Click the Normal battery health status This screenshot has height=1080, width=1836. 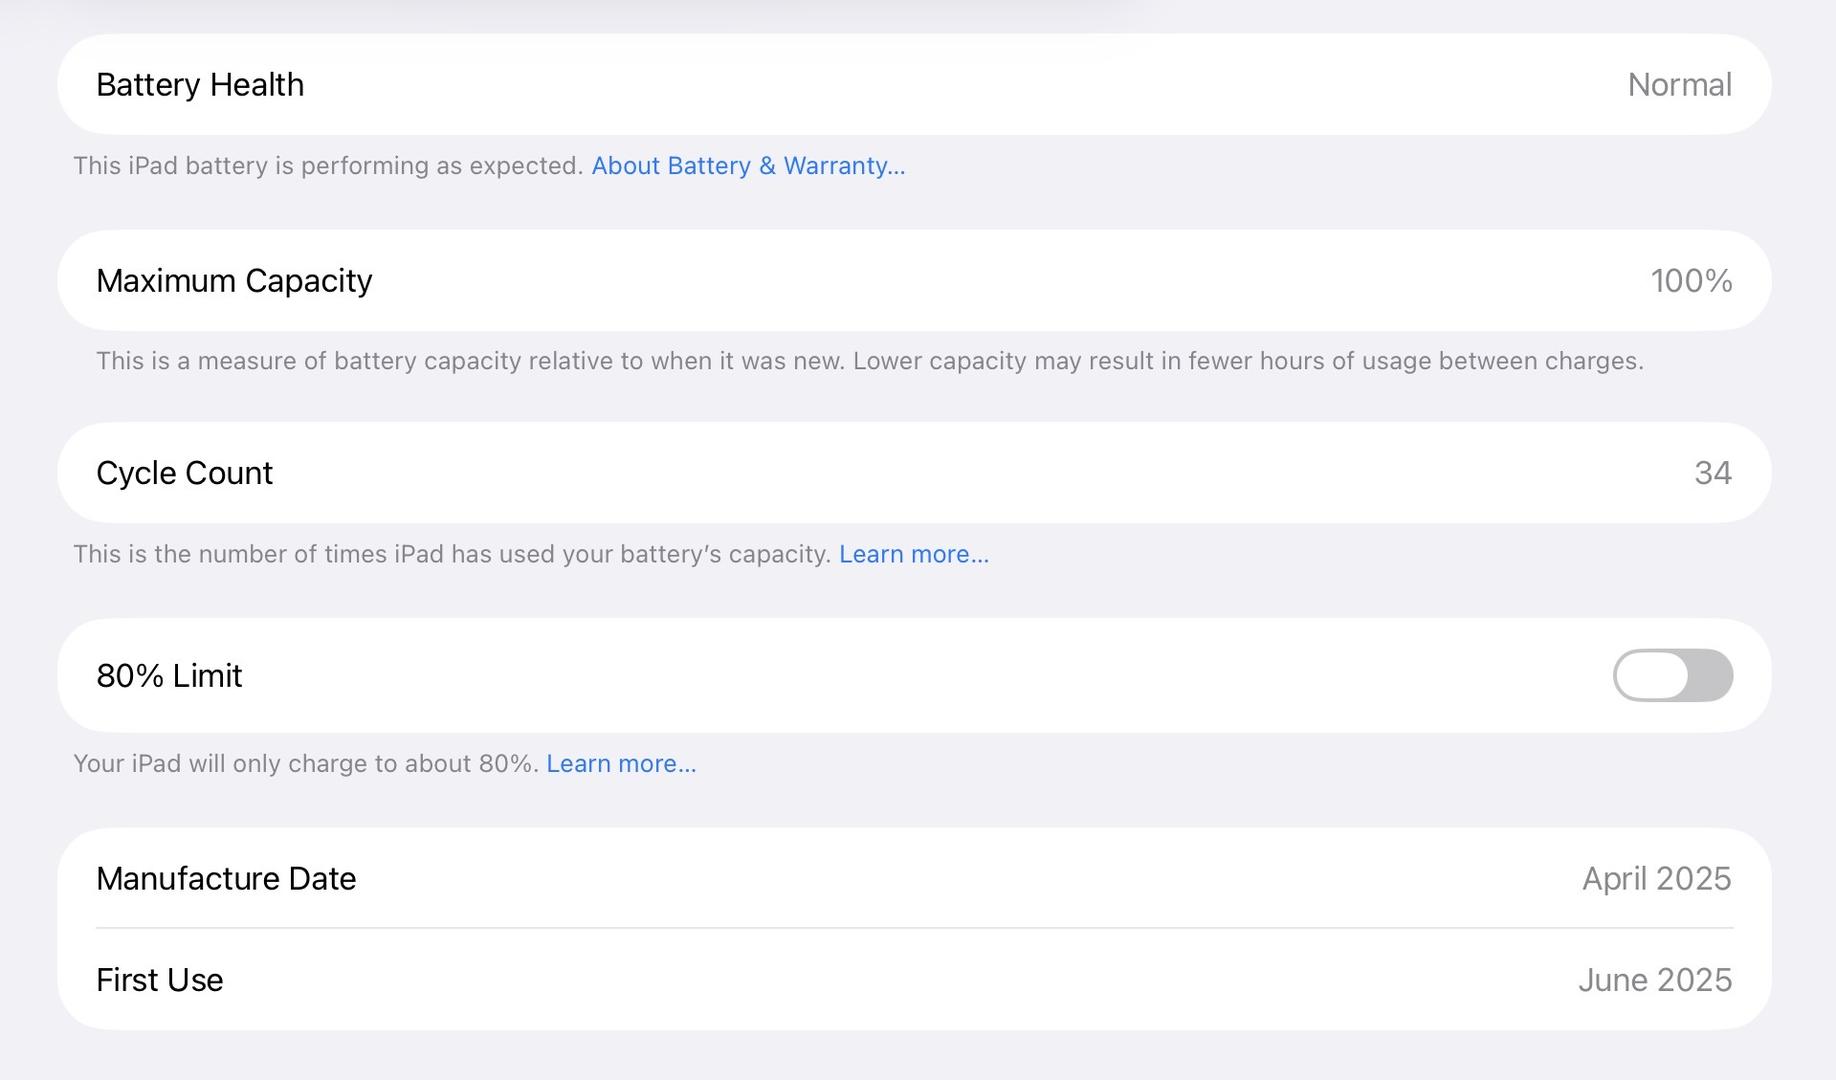point(1679,85)
